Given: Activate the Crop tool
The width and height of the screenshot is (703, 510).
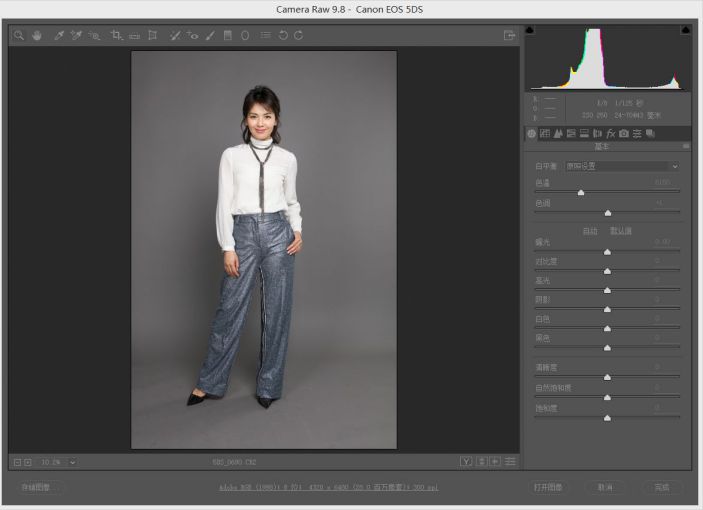Looking at the screenshot, I should [117, 35].
